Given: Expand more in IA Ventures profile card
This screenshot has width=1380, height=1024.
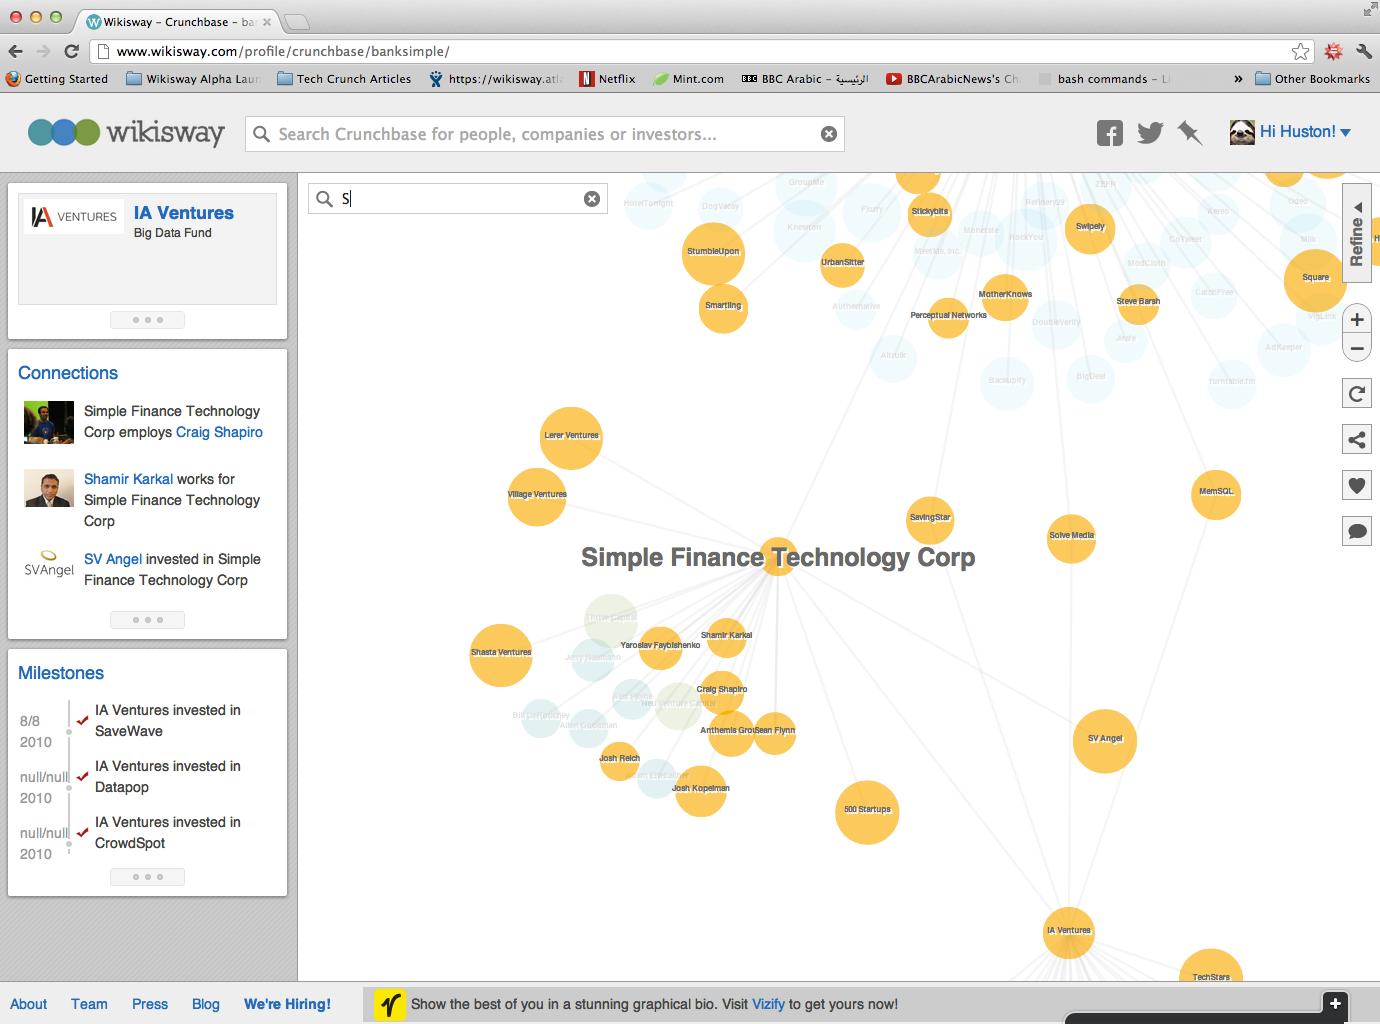Looking at the screenshot, I should tap(147, 320).
